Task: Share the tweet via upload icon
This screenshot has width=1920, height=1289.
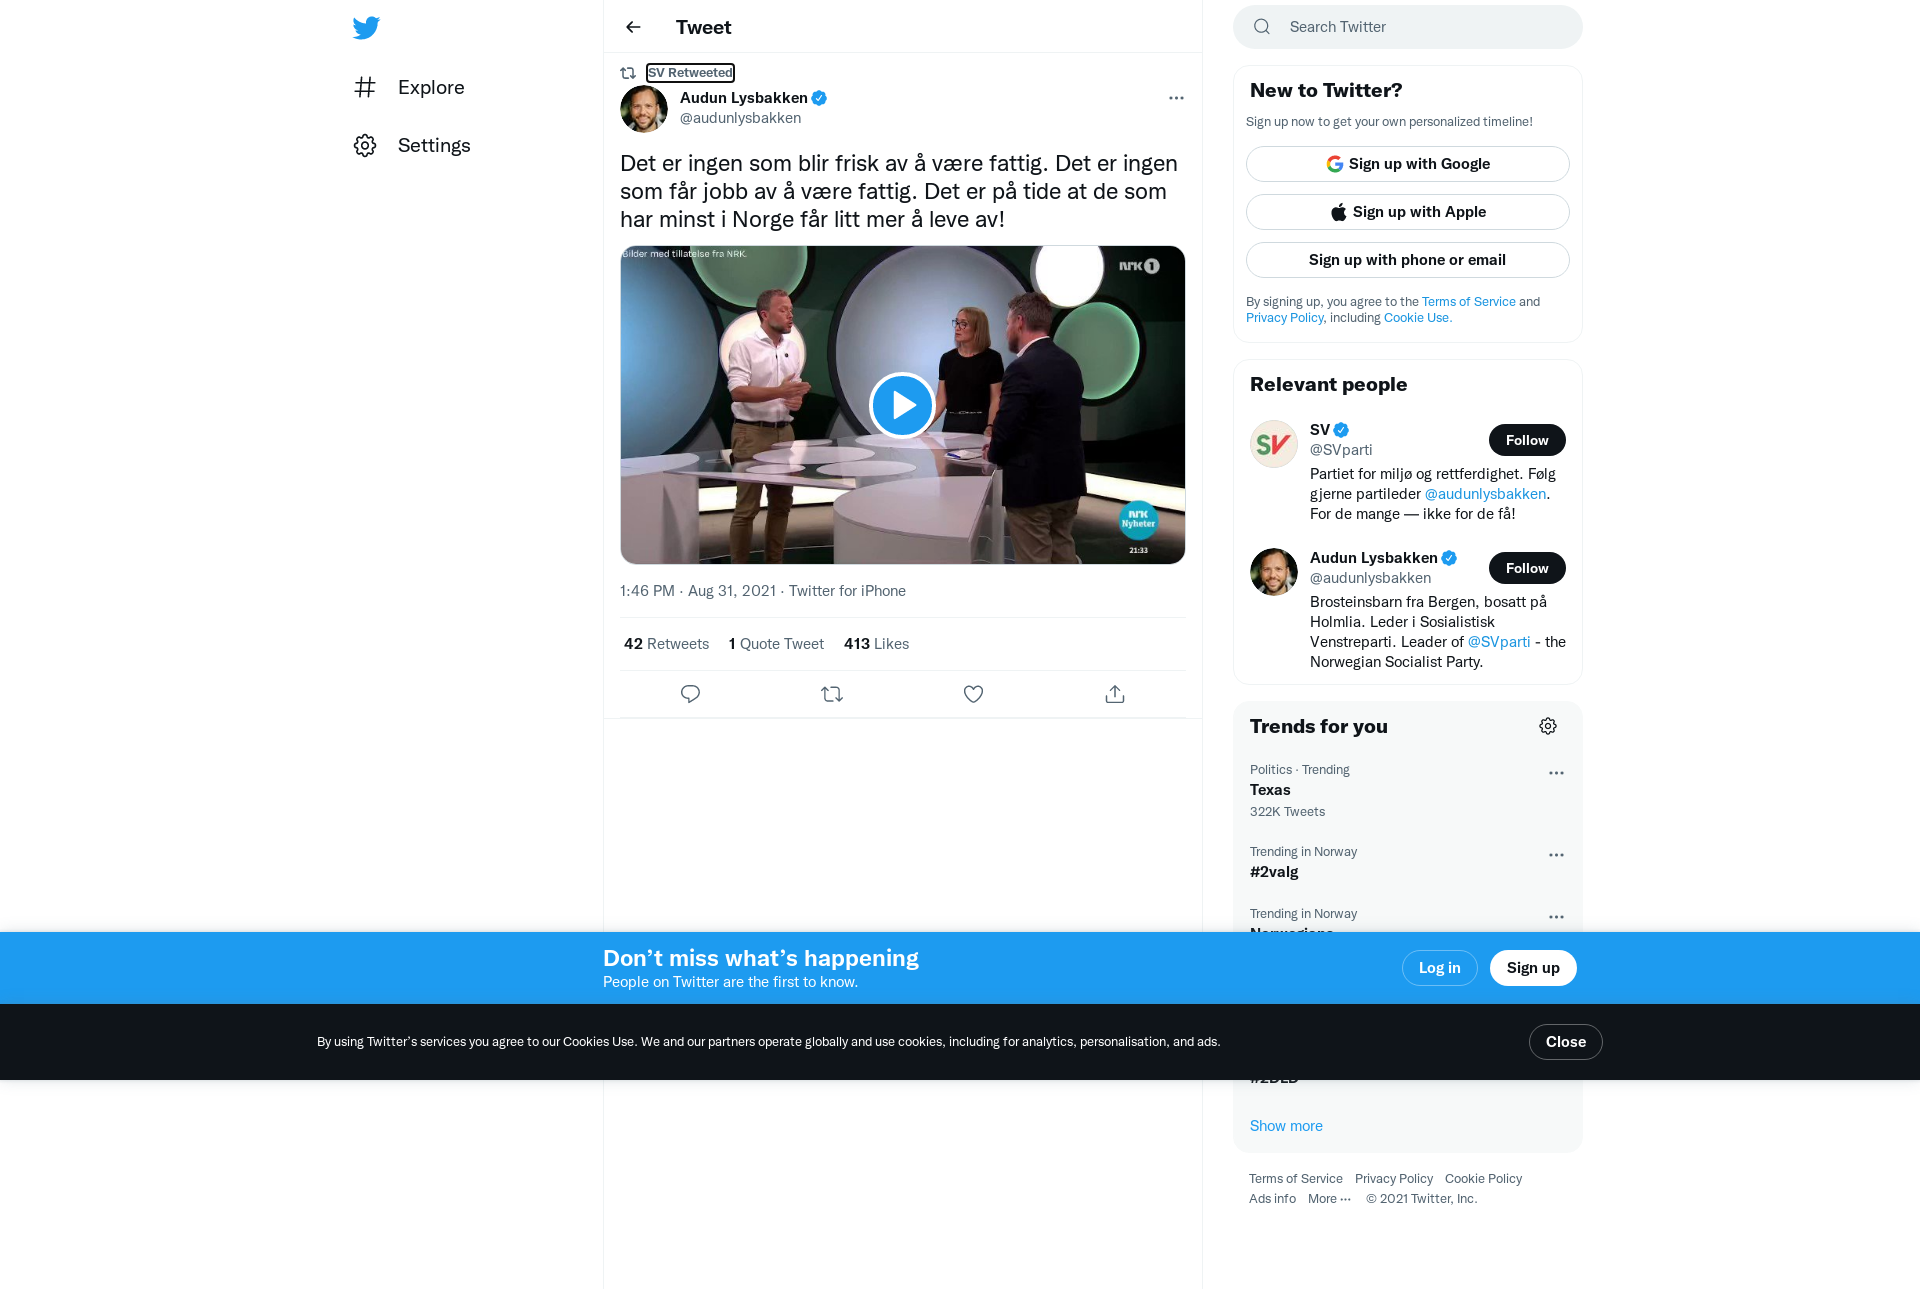Action: (1115, 694)
